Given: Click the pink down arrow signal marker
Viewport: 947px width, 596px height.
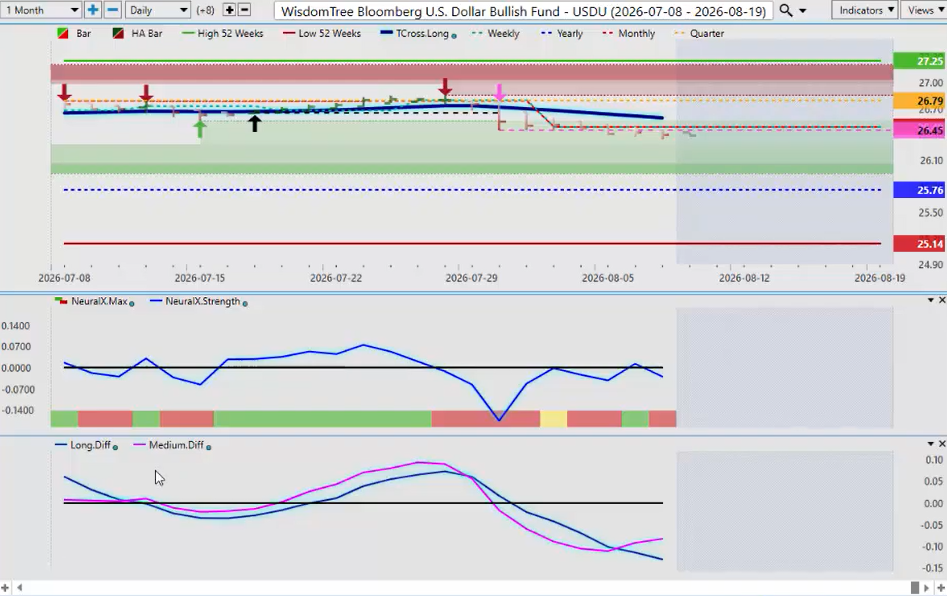Looking at the screenshot, I should [499, 92].
